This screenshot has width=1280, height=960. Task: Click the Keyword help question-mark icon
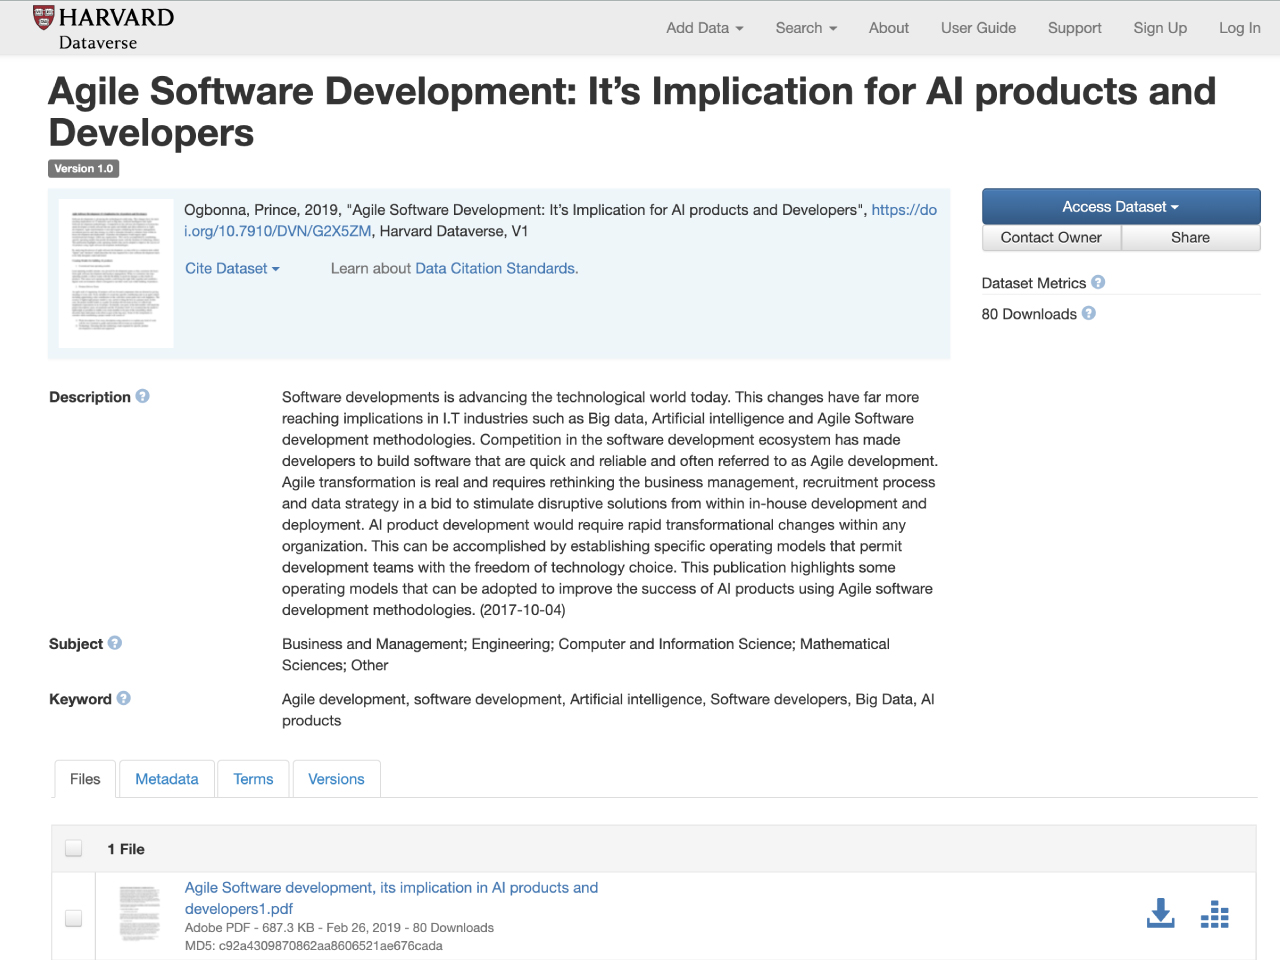coord(124,698)
